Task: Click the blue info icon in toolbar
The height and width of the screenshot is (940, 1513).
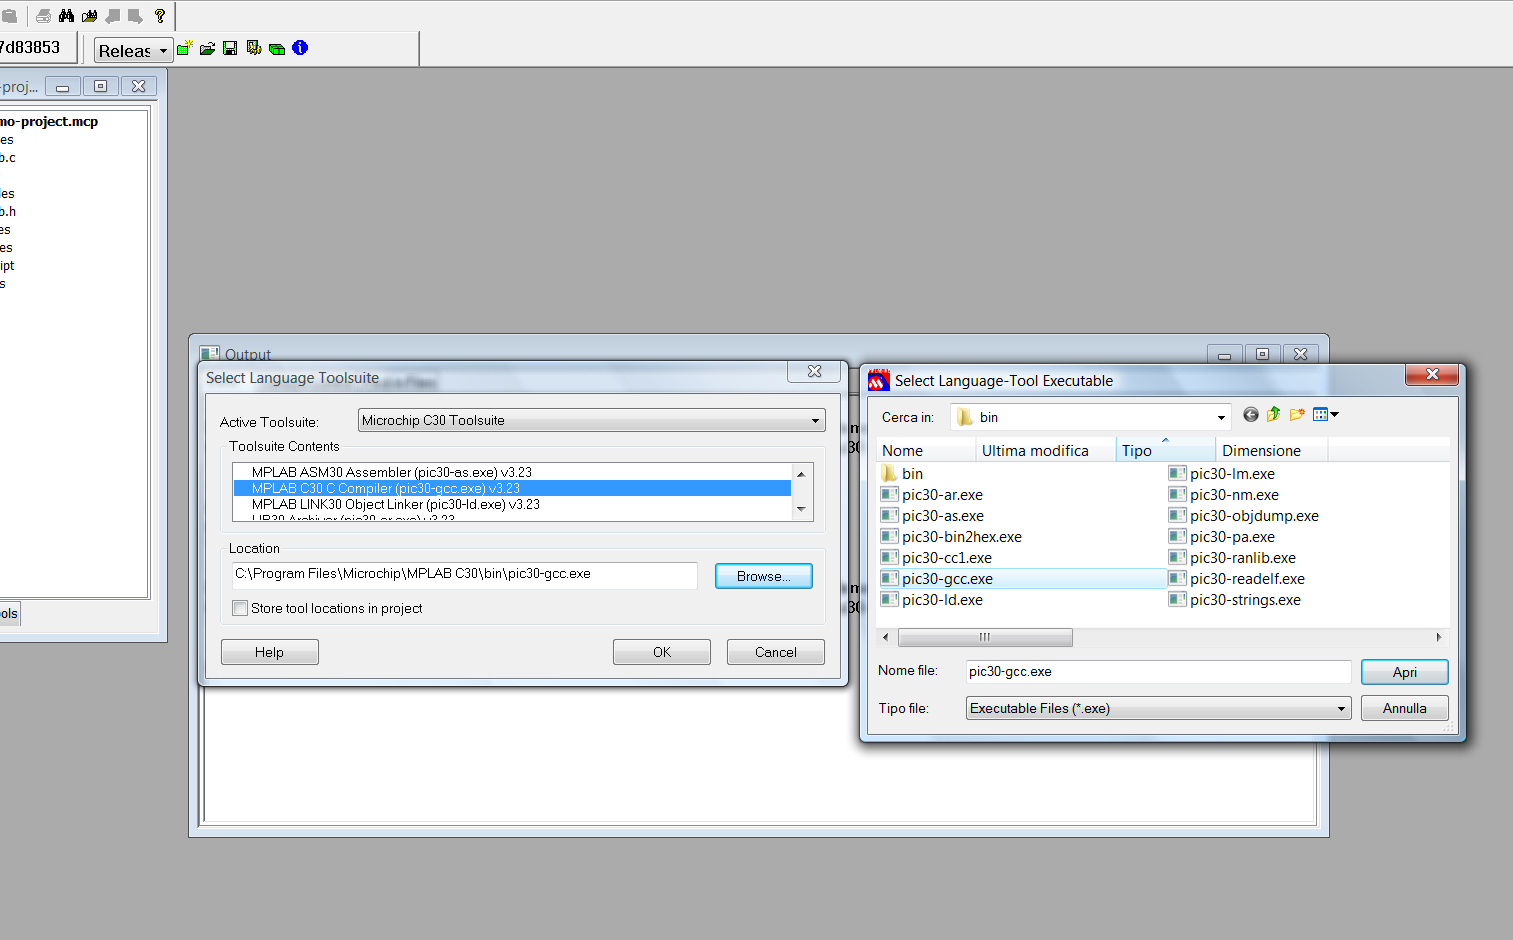Action: [300, 48]
